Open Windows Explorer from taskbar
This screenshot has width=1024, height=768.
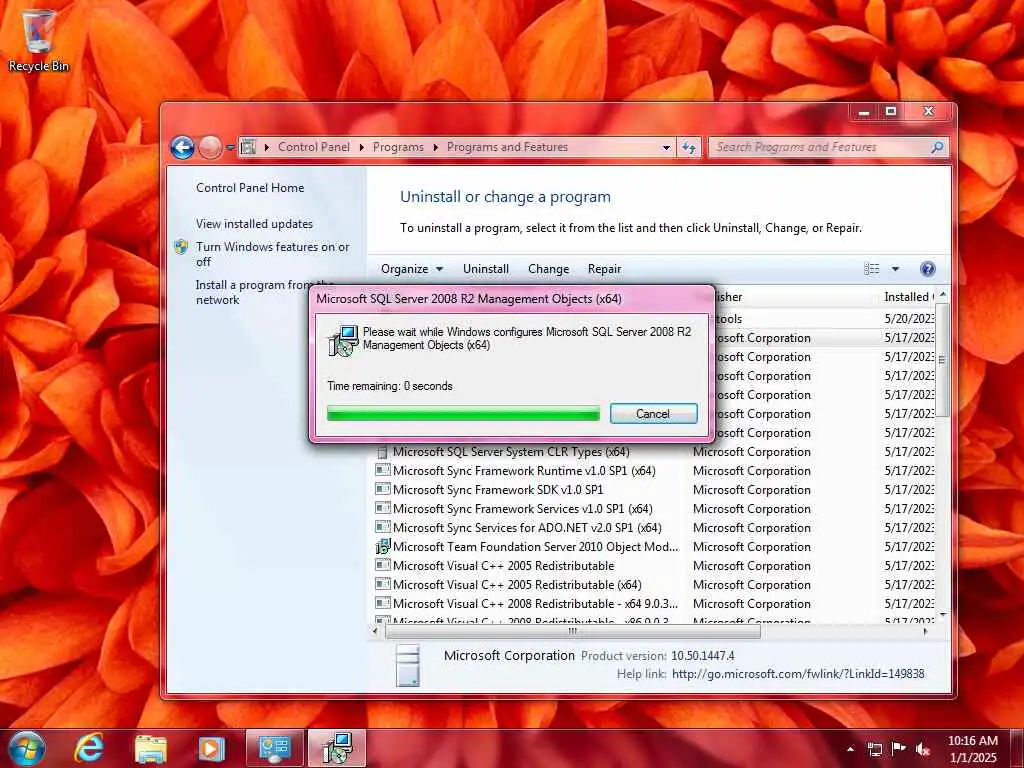click(x=151, y=749)
